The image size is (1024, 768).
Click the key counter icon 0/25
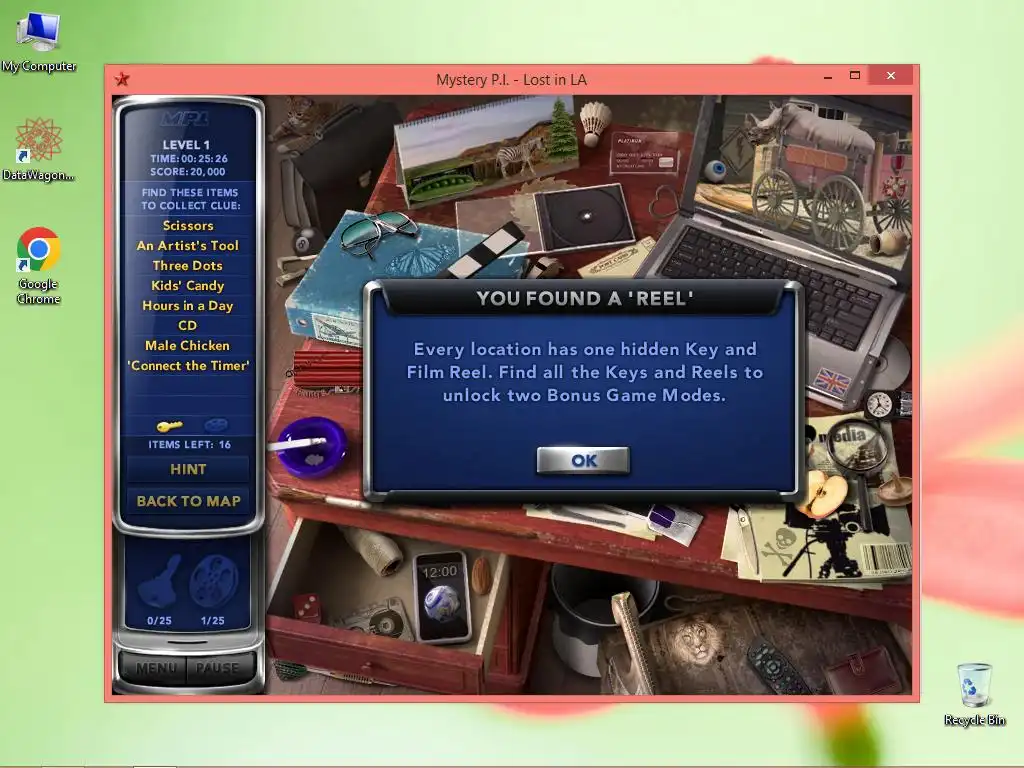(x=159, y=590)
